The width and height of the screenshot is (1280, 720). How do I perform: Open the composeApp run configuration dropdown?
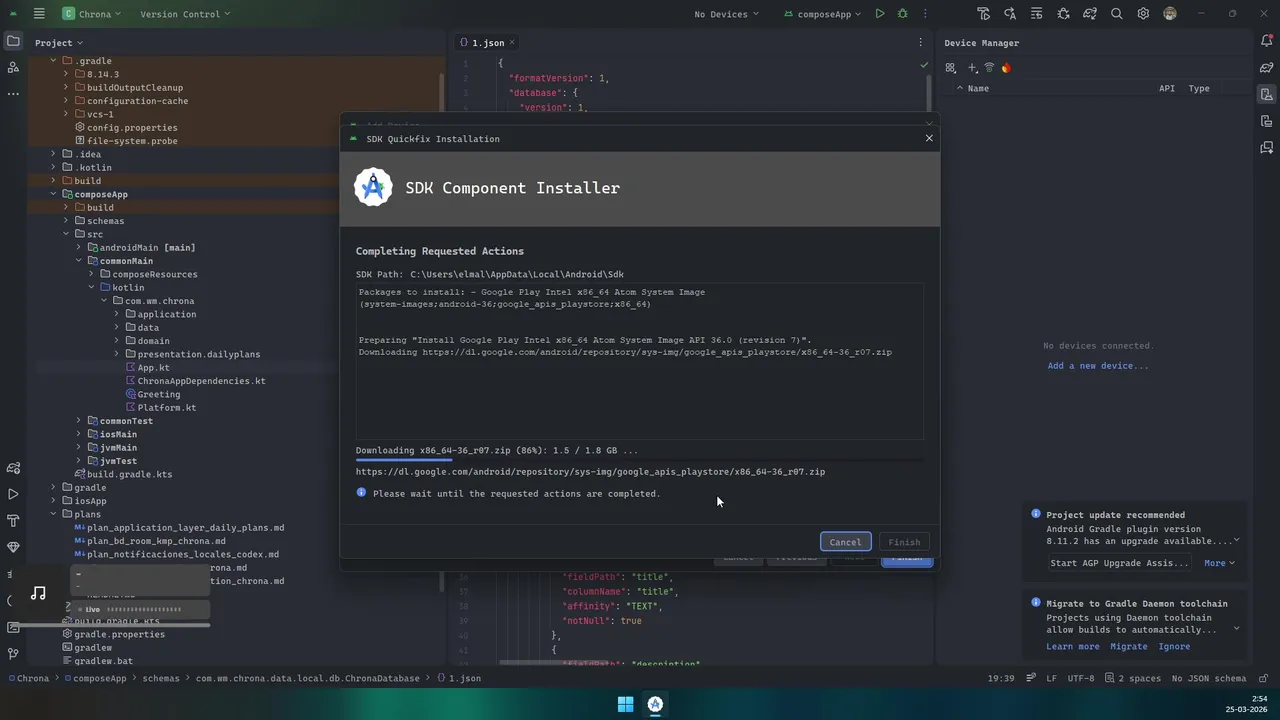[825, 14]
